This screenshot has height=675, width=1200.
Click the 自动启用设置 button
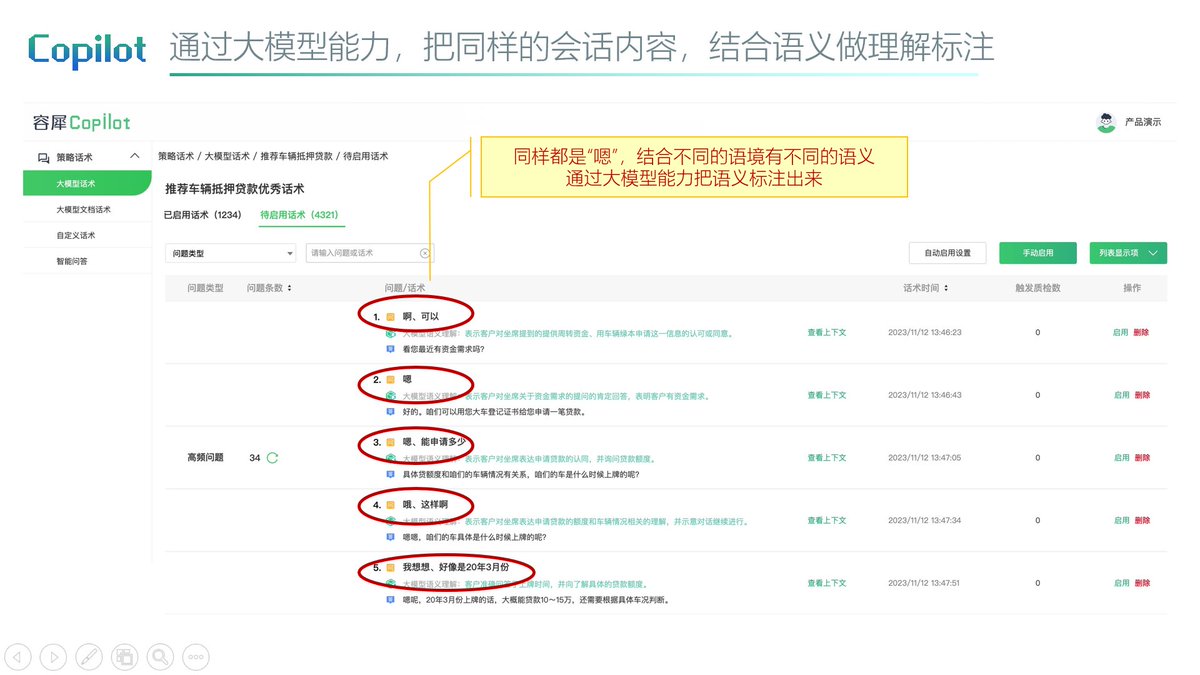(x=947, y=253)
